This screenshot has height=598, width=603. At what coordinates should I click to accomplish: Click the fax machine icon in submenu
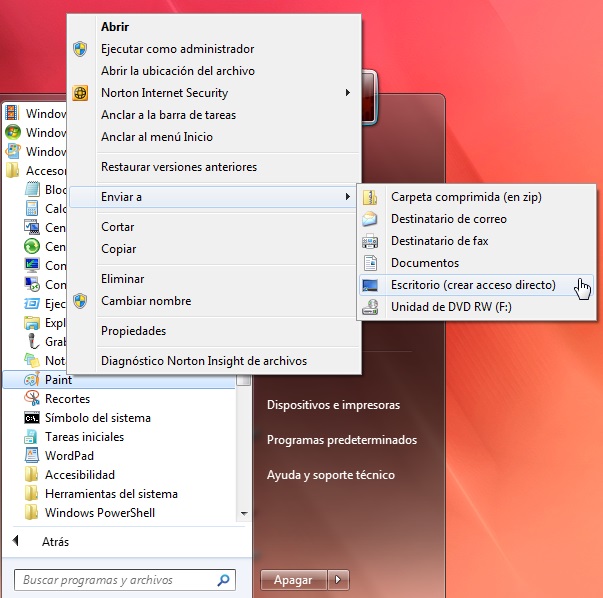click(370, 241)
